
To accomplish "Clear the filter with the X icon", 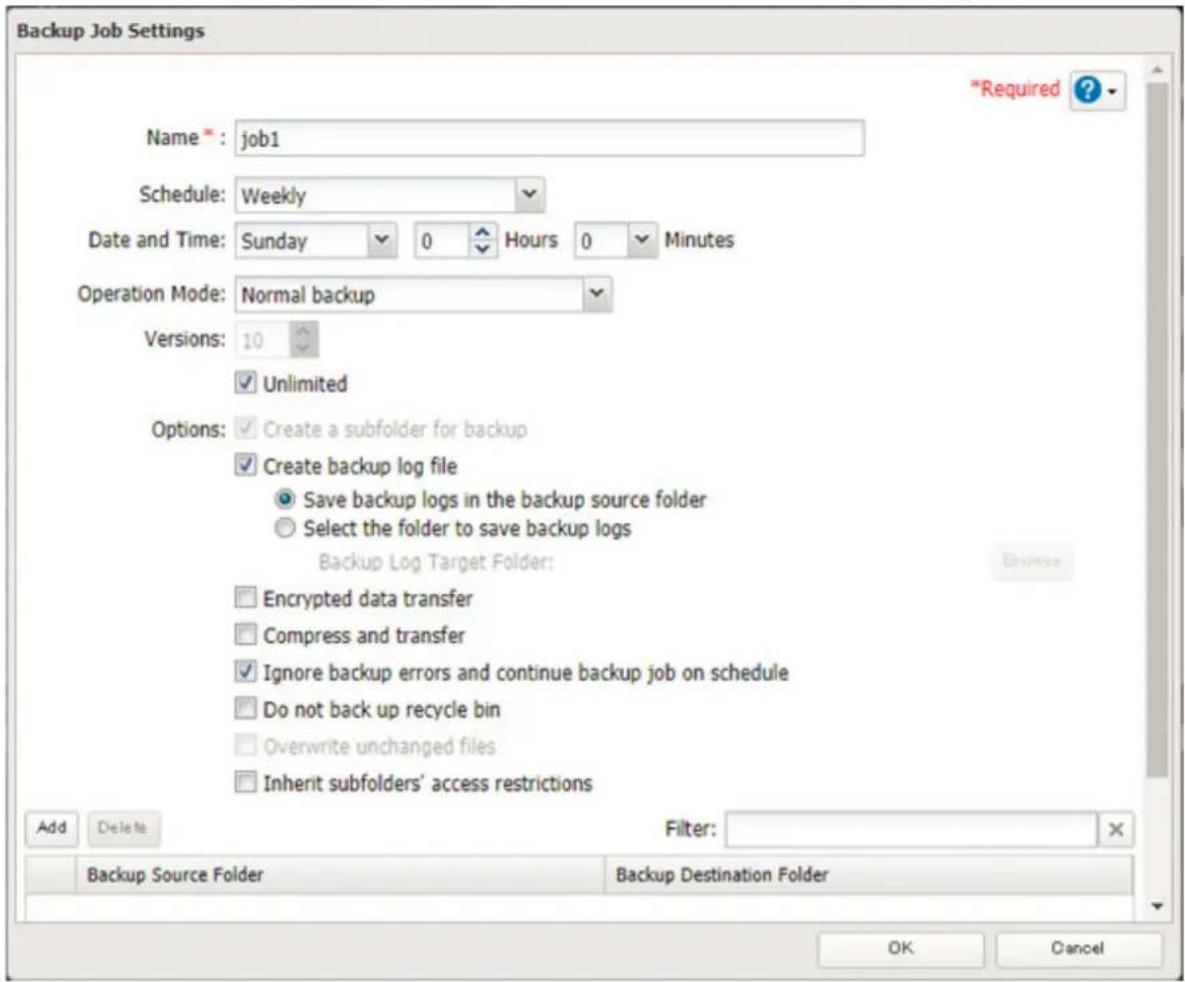I will point(1115,829).
